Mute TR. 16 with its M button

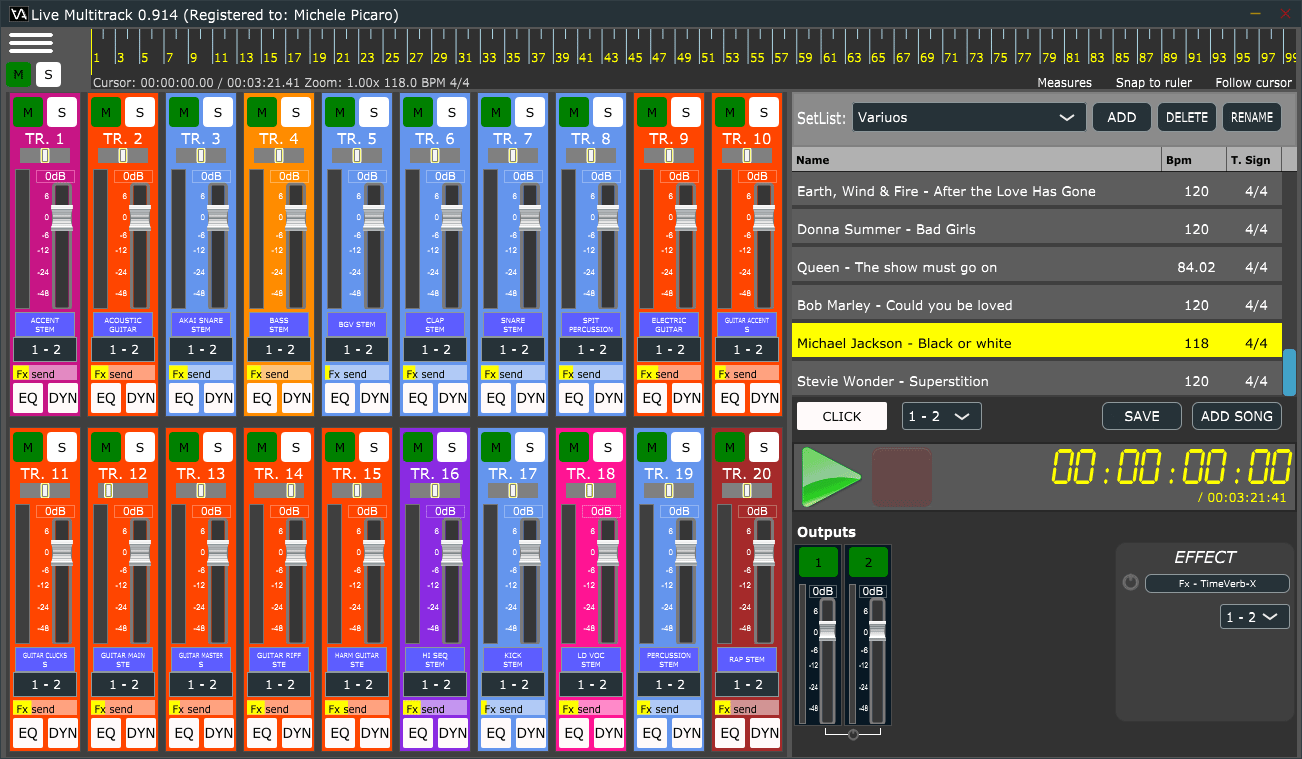tap(417, 447)
